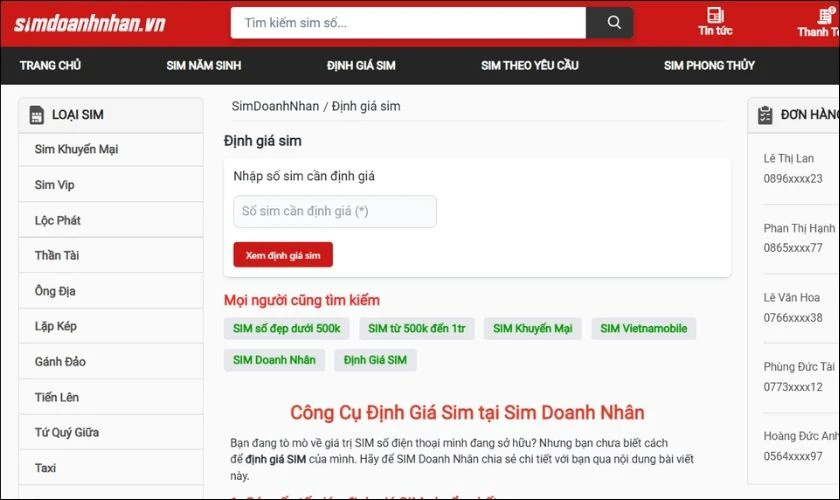Select Lặp Kép category

pyautogui.click(x=111, y=326)
